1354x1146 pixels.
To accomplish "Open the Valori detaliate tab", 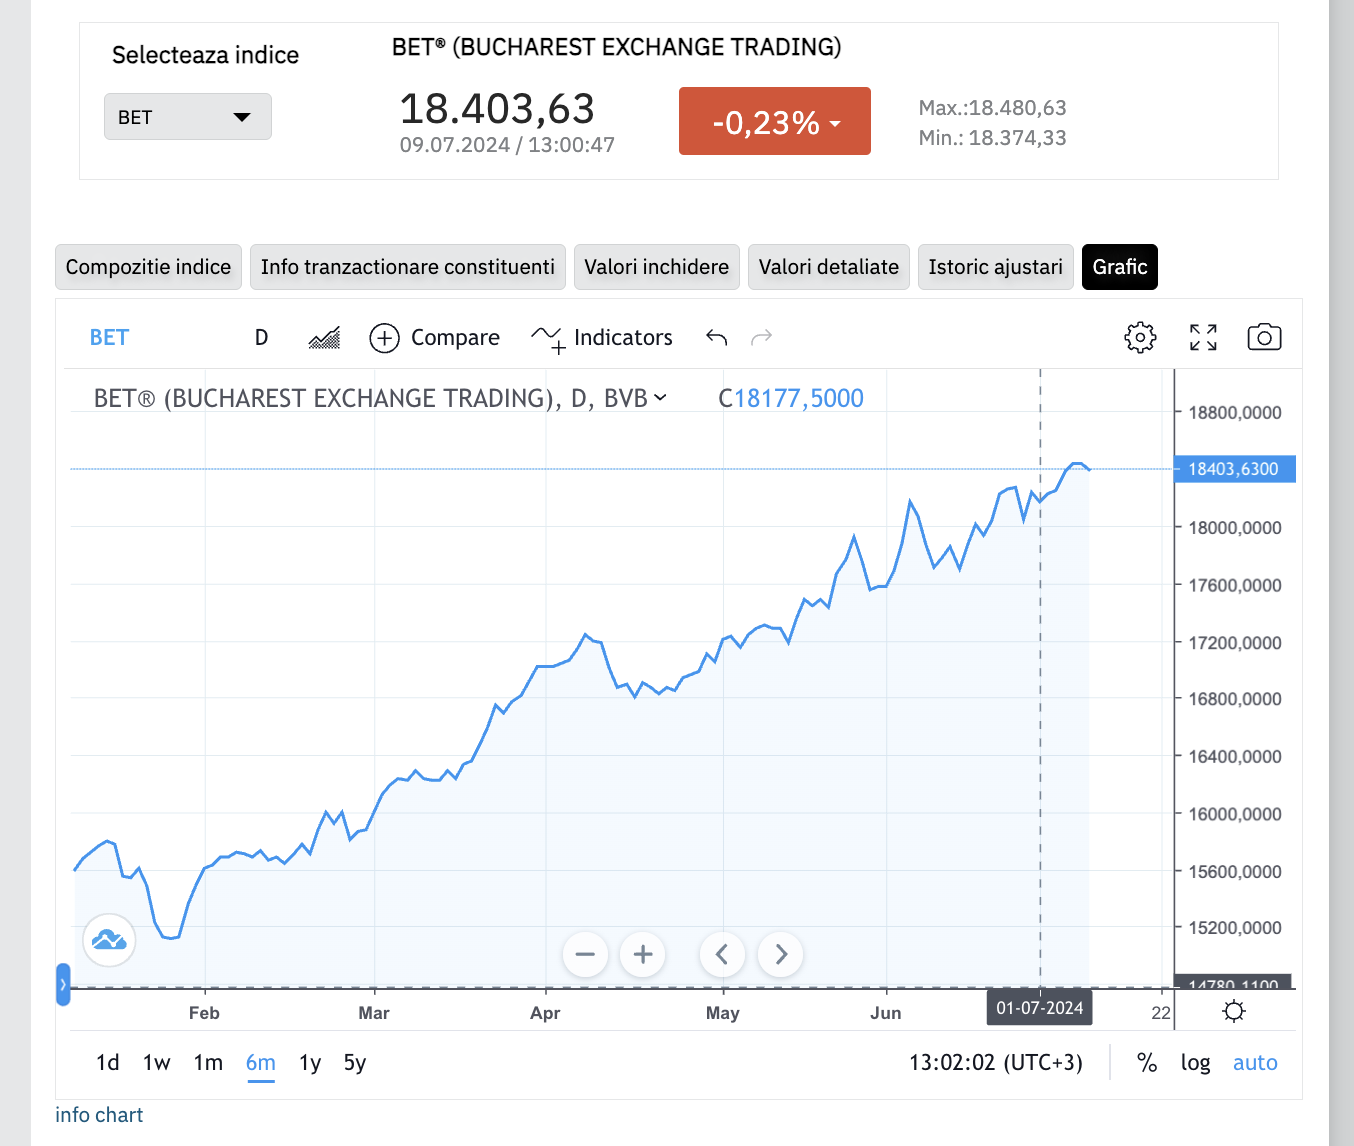I will click(829, 267).
